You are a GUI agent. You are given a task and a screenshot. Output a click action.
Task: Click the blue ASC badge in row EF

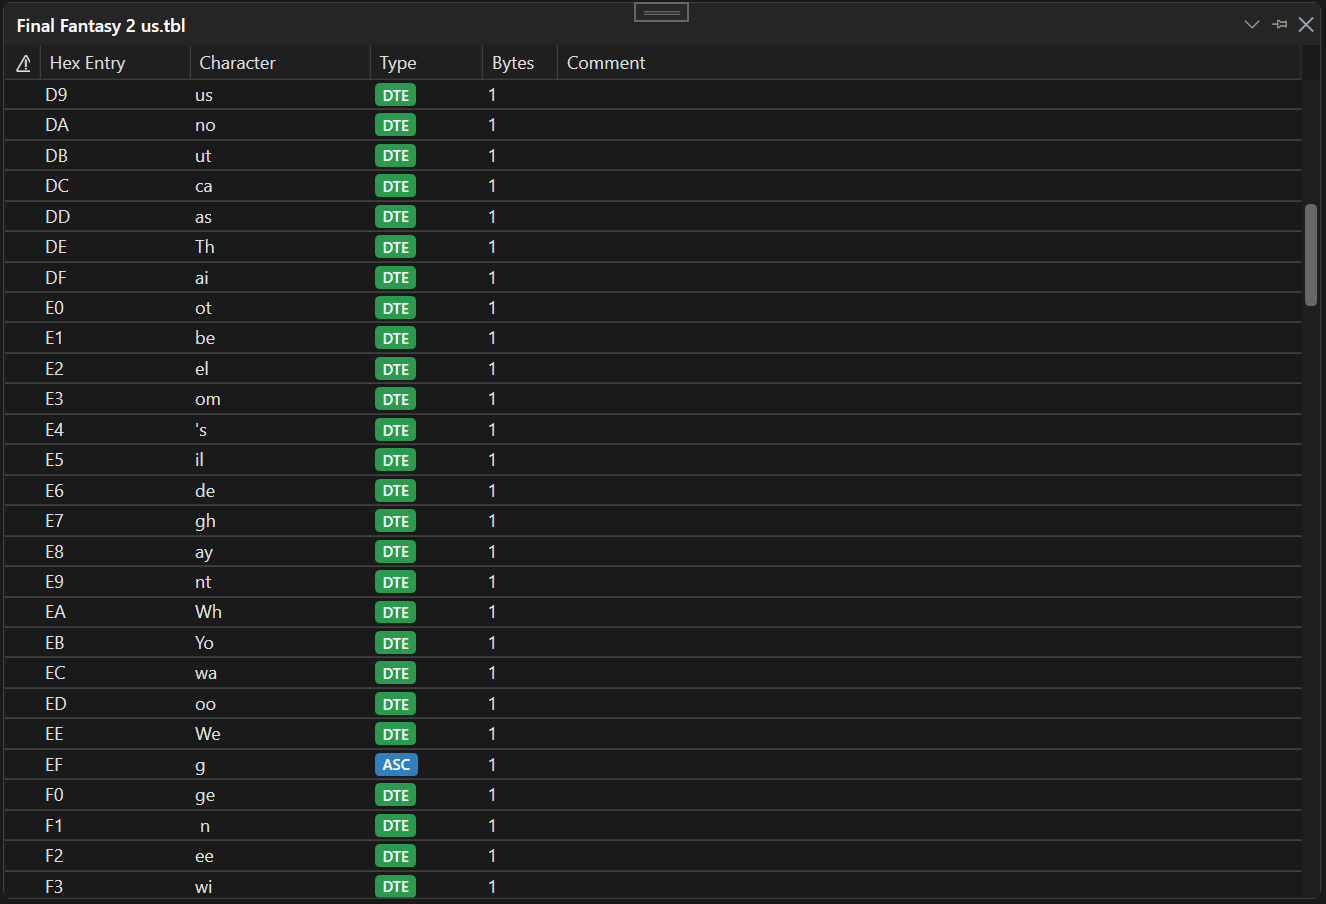point(396,765)
